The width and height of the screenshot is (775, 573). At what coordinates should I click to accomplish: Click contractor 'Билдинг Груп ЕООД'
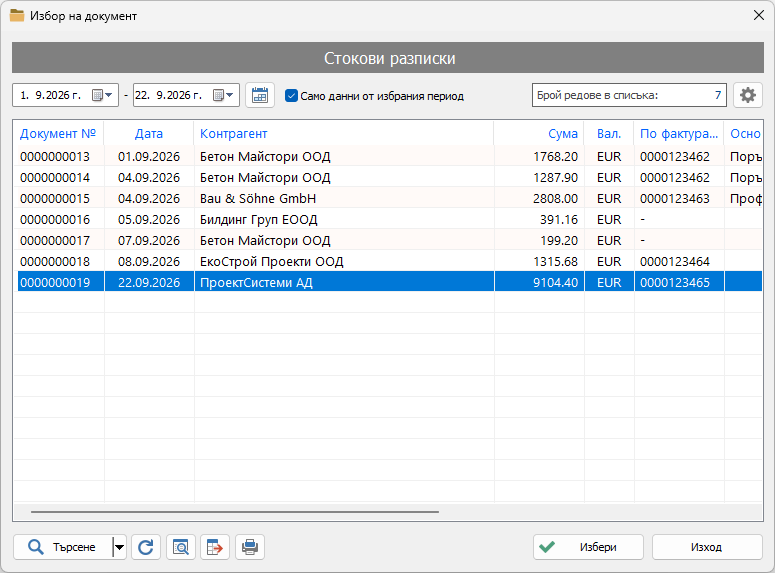coord(258,220)
